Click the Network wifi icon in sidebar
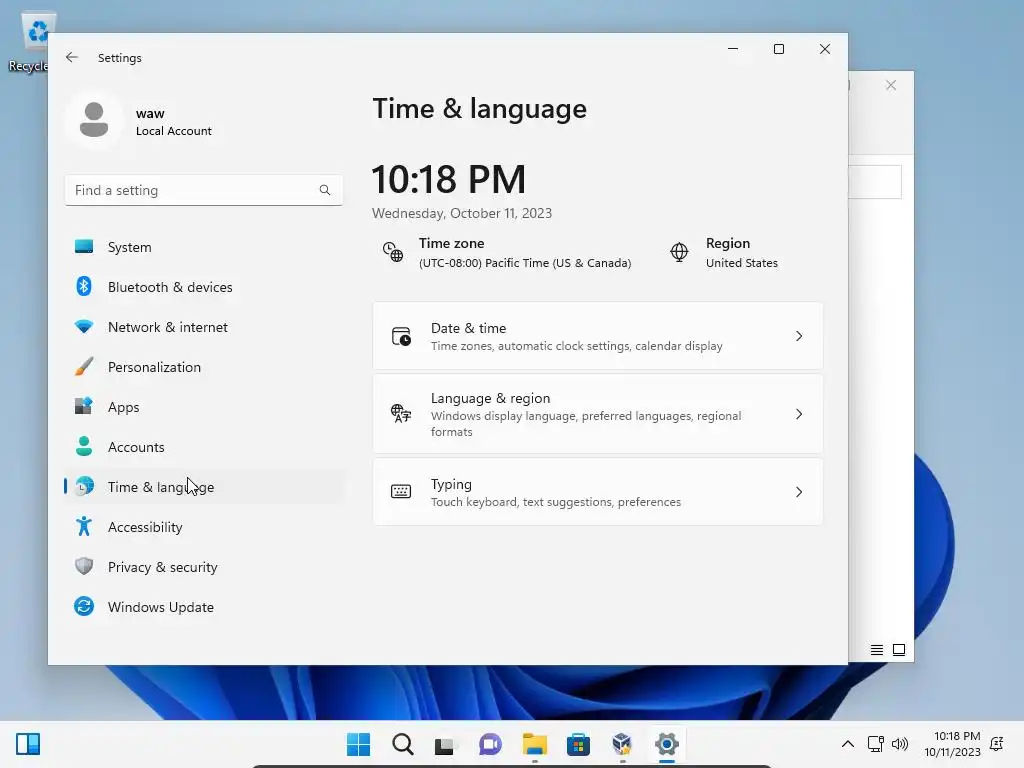The width and height of the screenshot is (1024, 768). [x=84, y=327]
